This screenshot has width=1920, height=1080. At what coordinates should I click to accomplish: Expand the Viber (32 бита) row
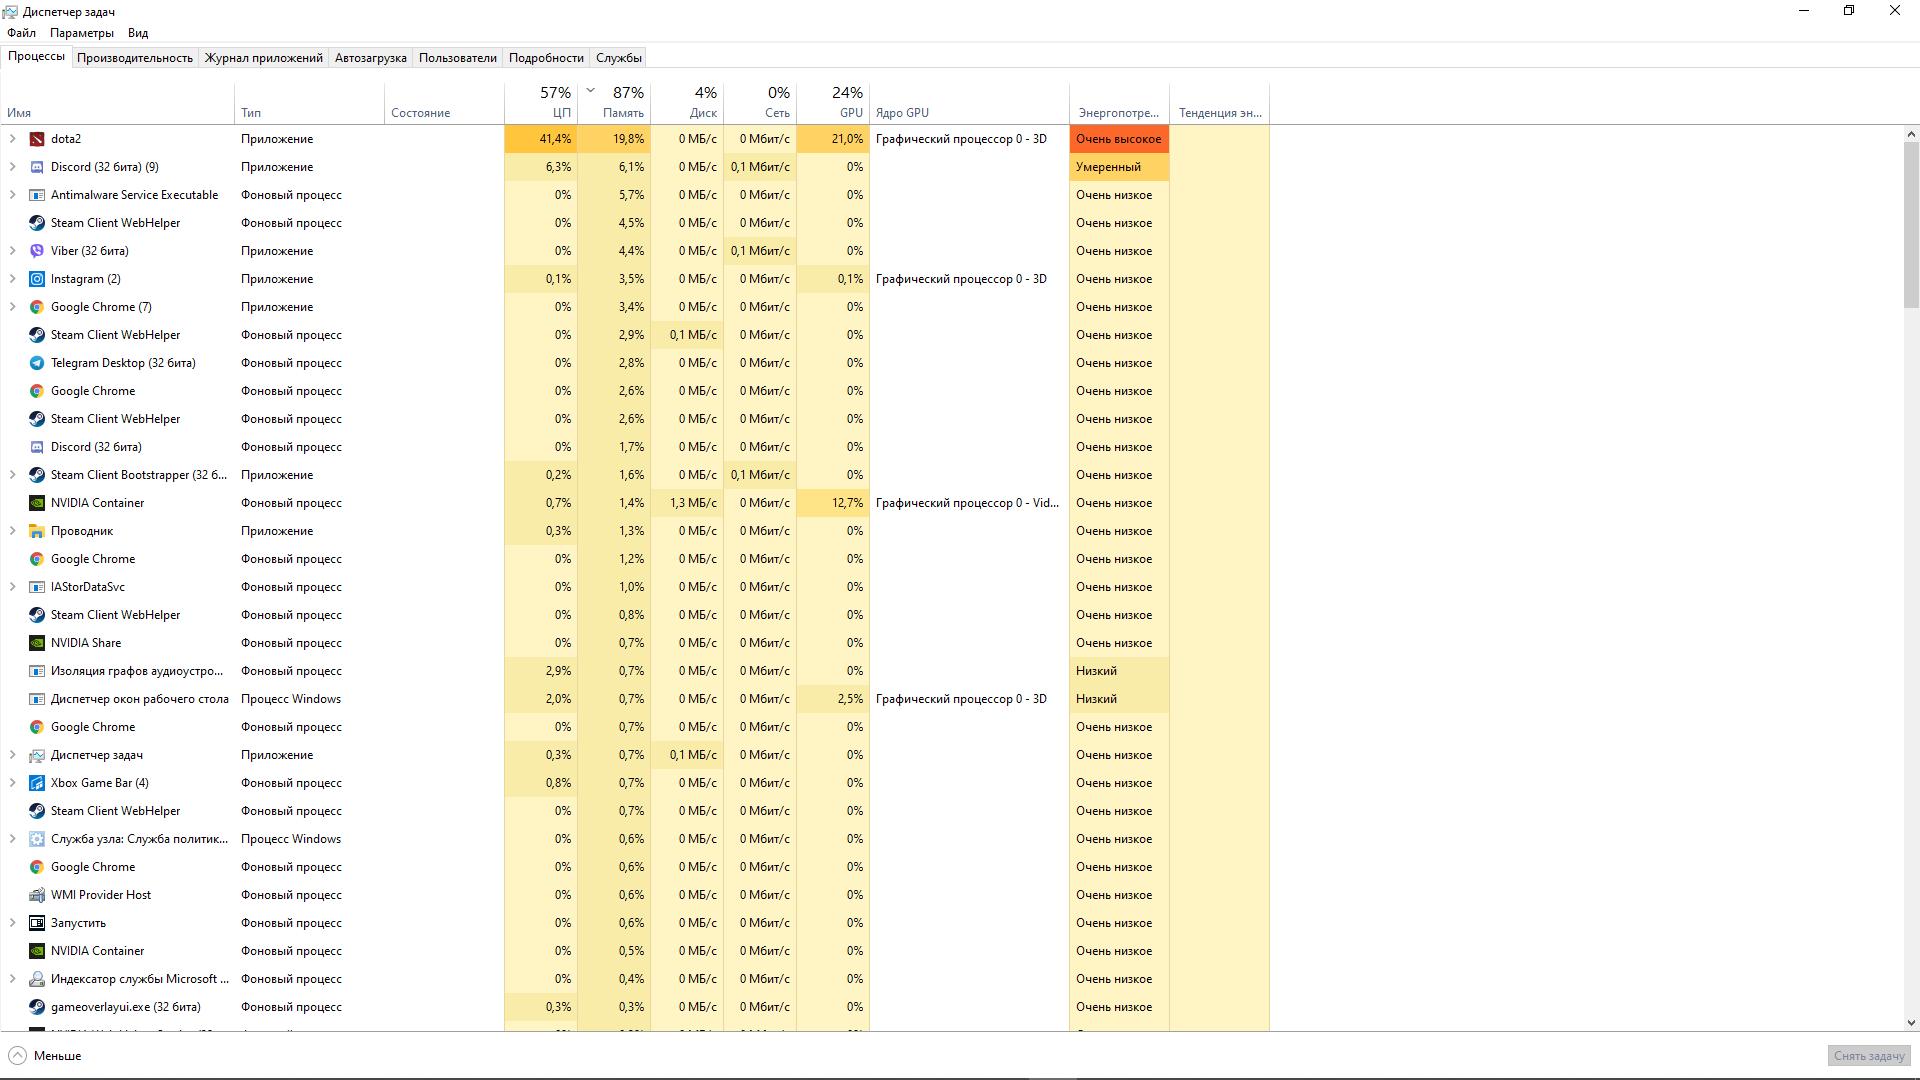click(12, 251)
